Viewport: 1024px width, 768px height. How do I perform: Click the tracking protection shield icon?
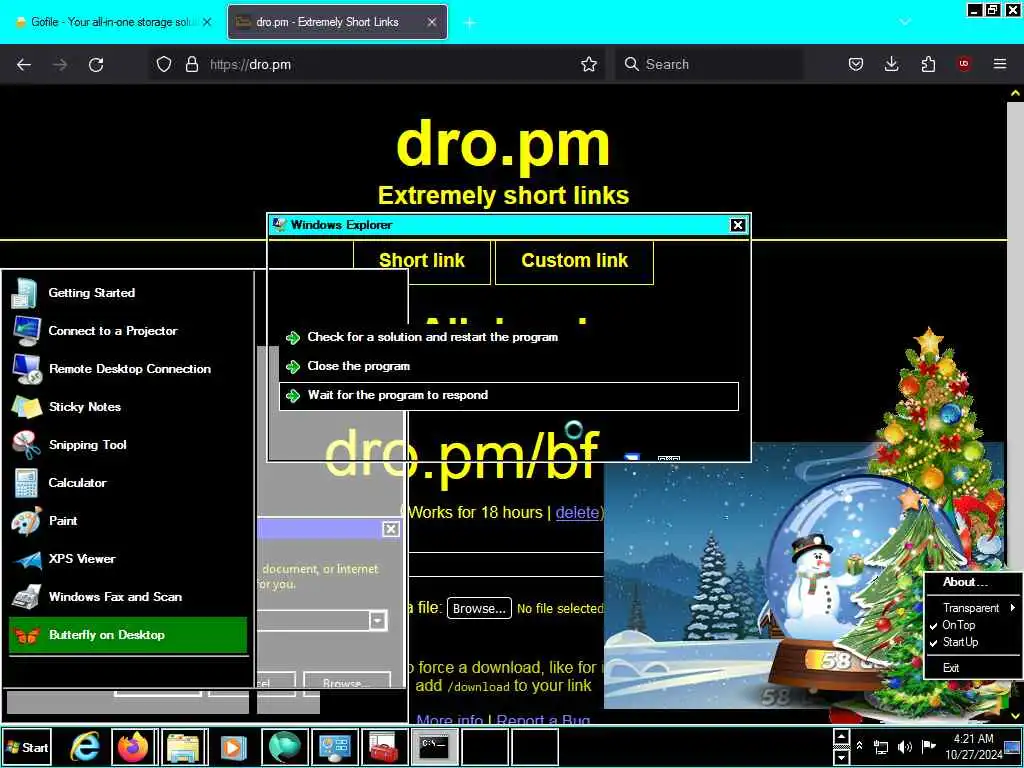click(164, 64)
